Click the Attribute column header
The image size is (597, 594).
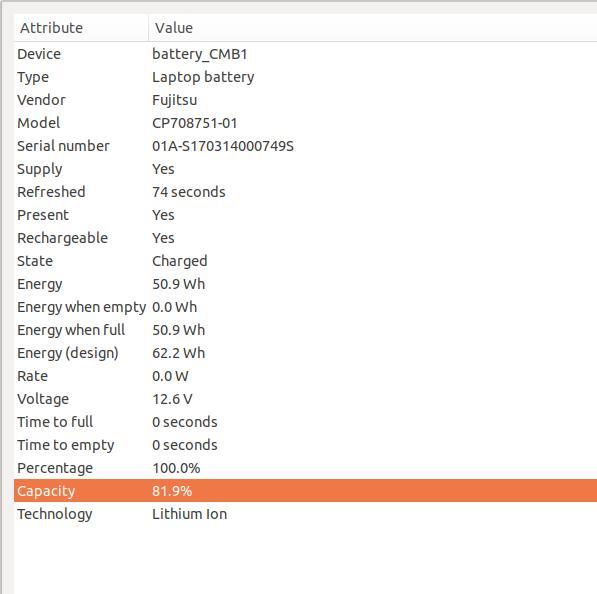coord(81,28)
